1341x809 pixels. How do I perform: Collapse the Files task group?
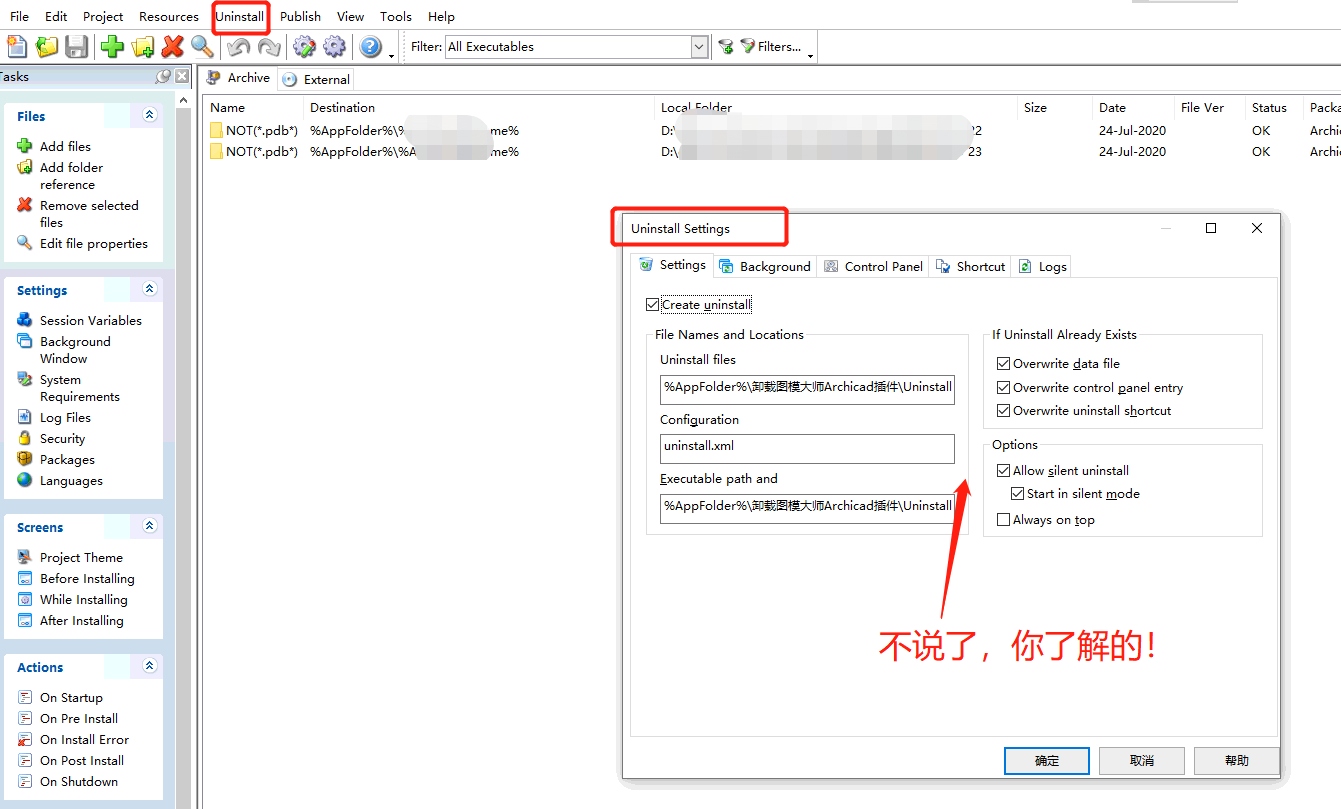[x=150, y=115]
